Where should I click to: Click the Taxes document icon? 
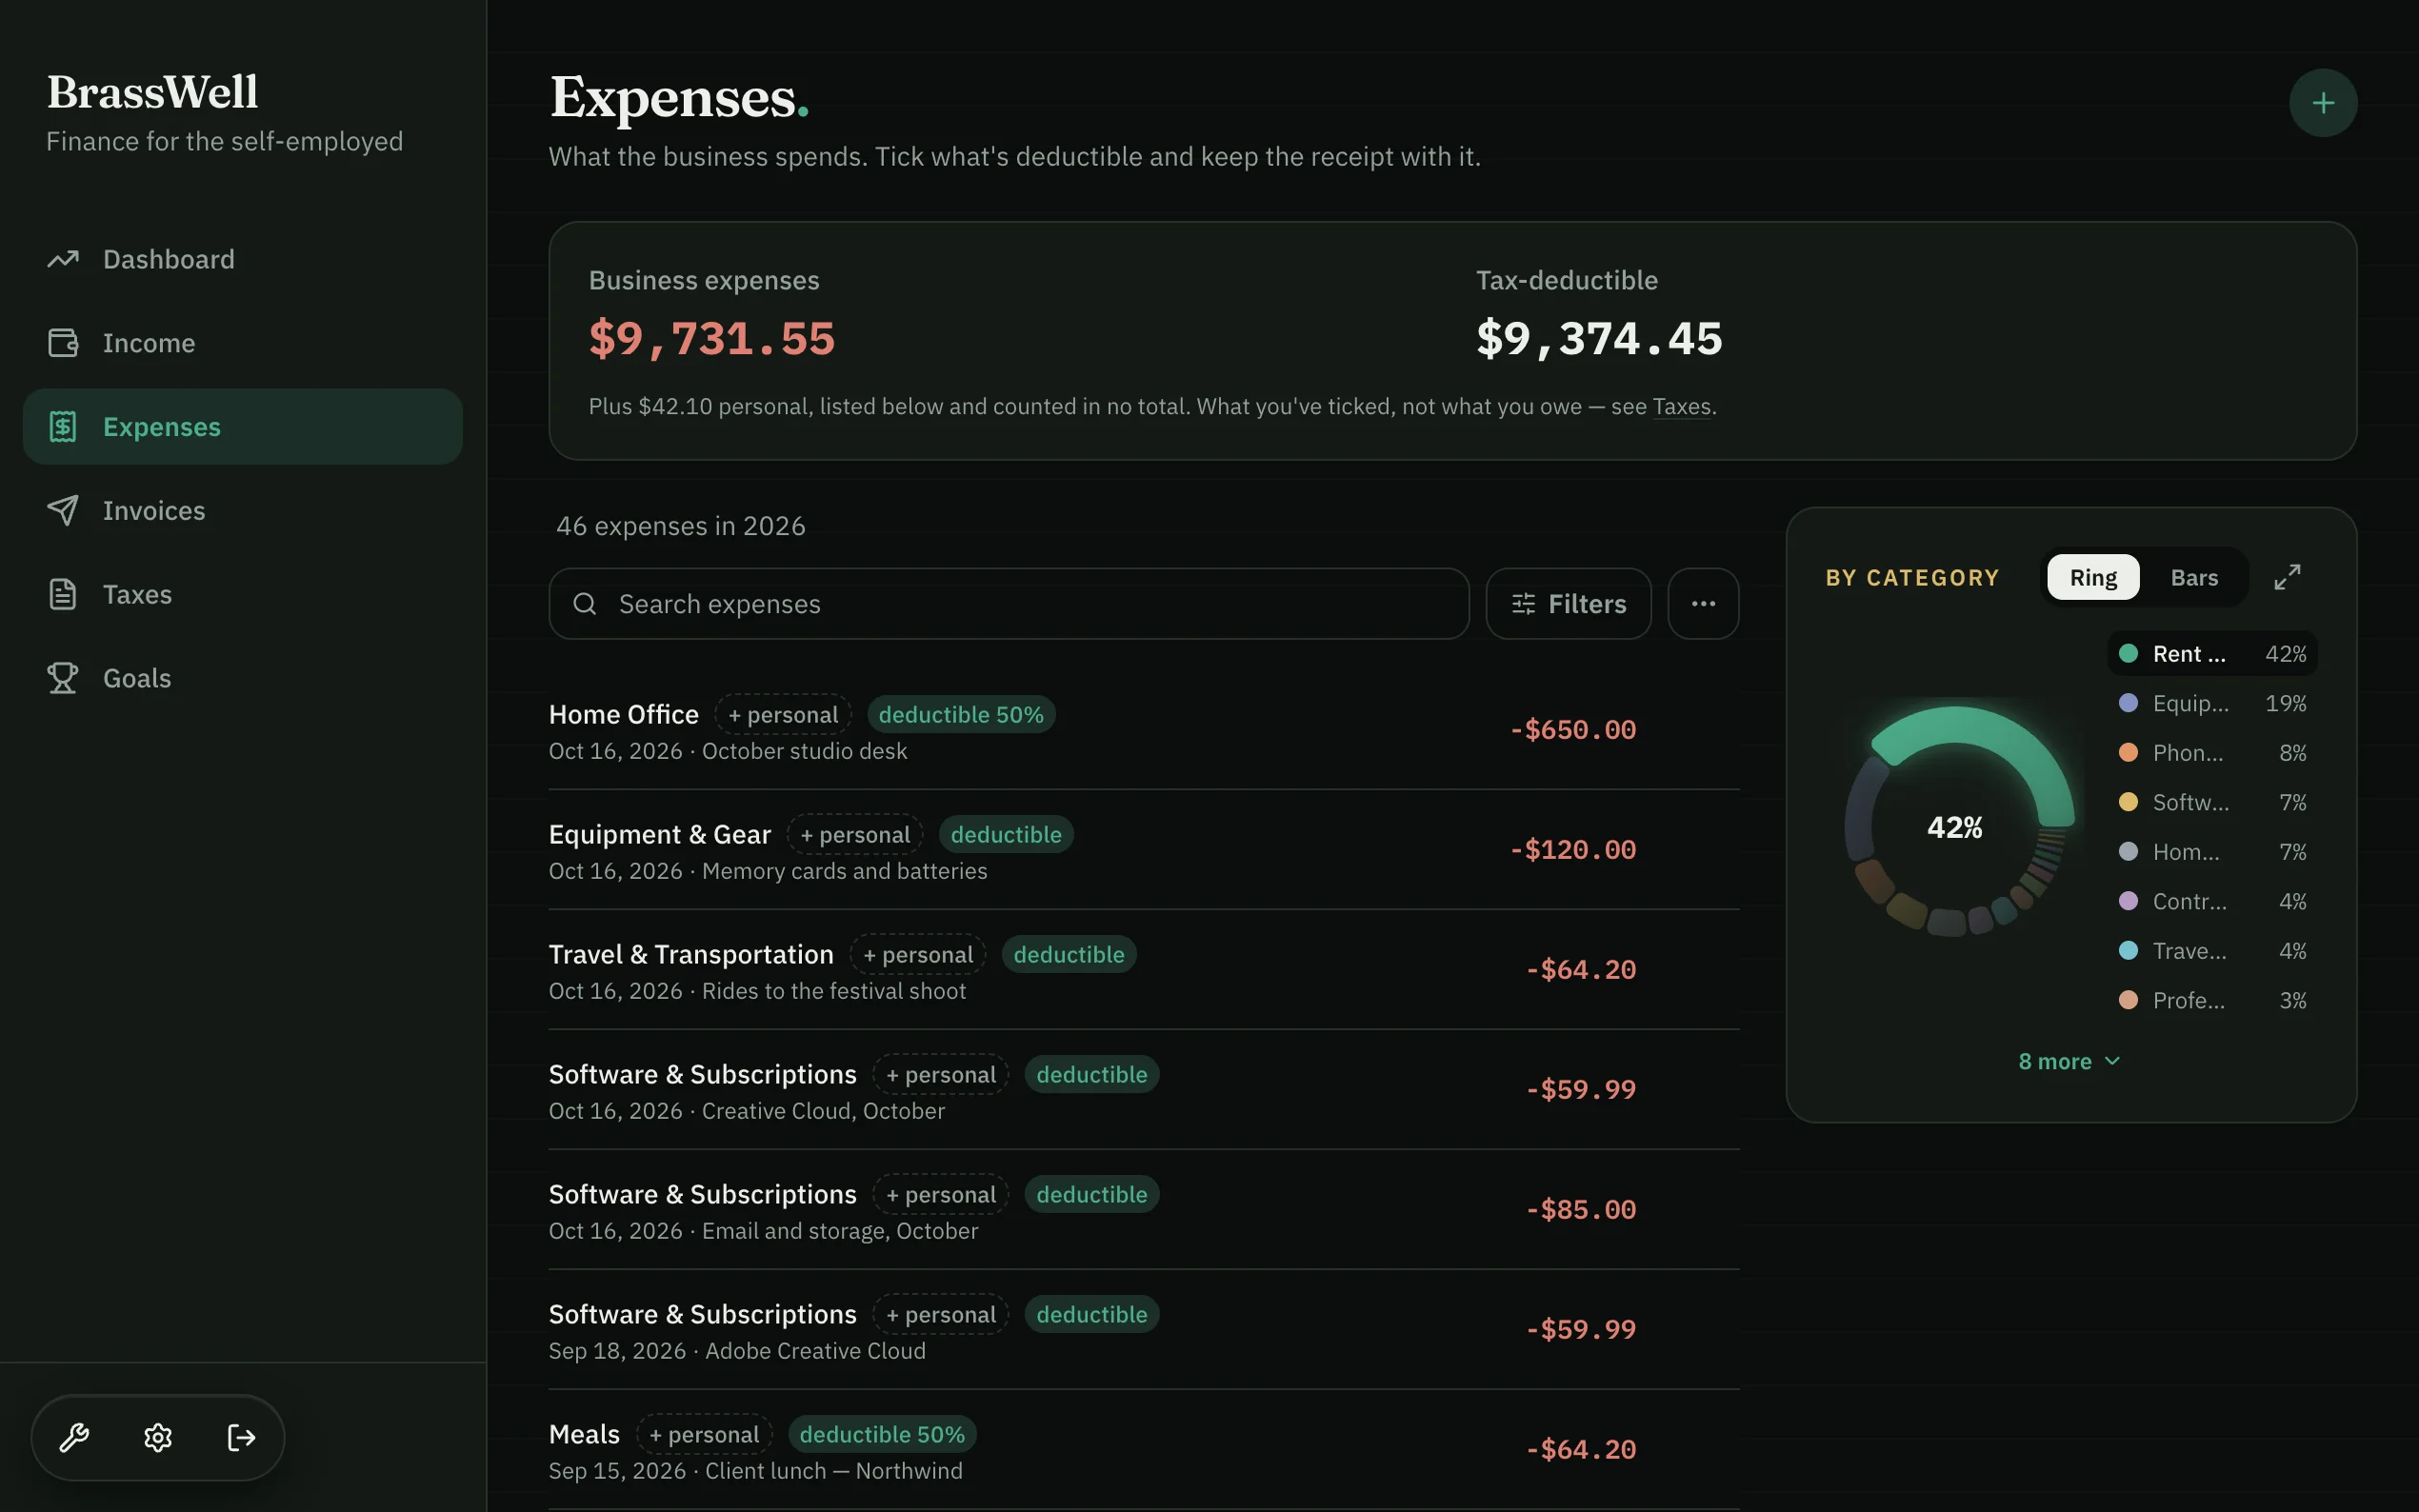63,594
